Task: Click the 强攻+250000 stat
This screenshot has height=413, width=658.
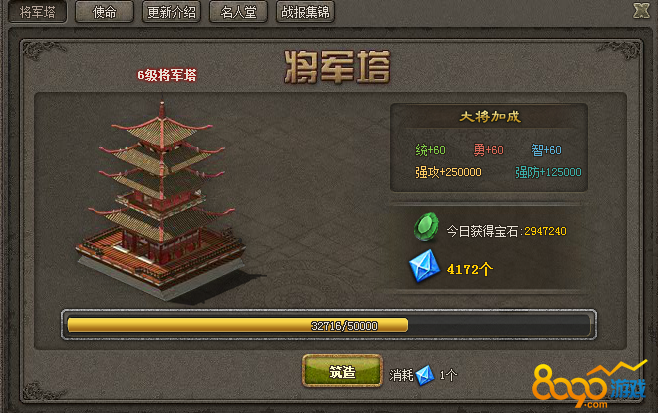Action: pyautogui.click(x=448, y=172)
